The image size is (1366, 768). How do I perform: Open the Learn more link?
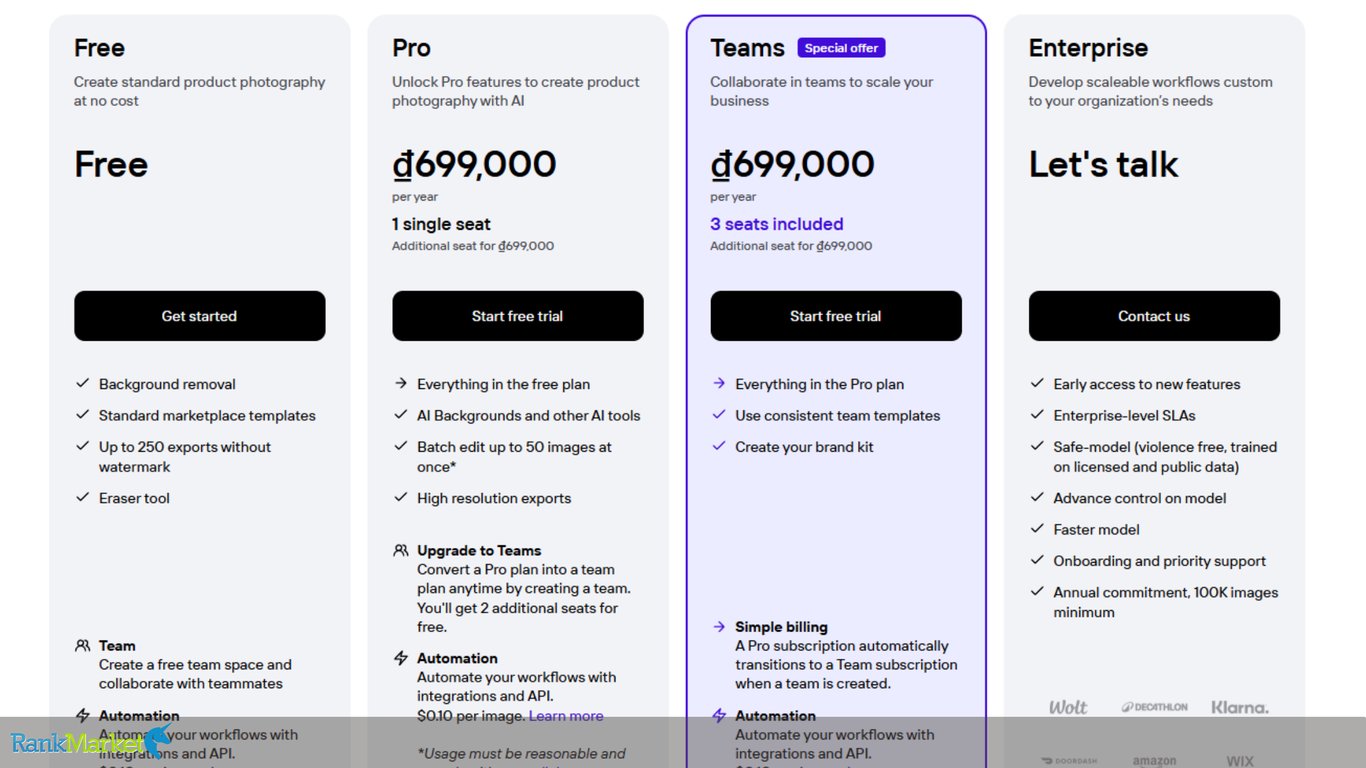click(566, 716)
